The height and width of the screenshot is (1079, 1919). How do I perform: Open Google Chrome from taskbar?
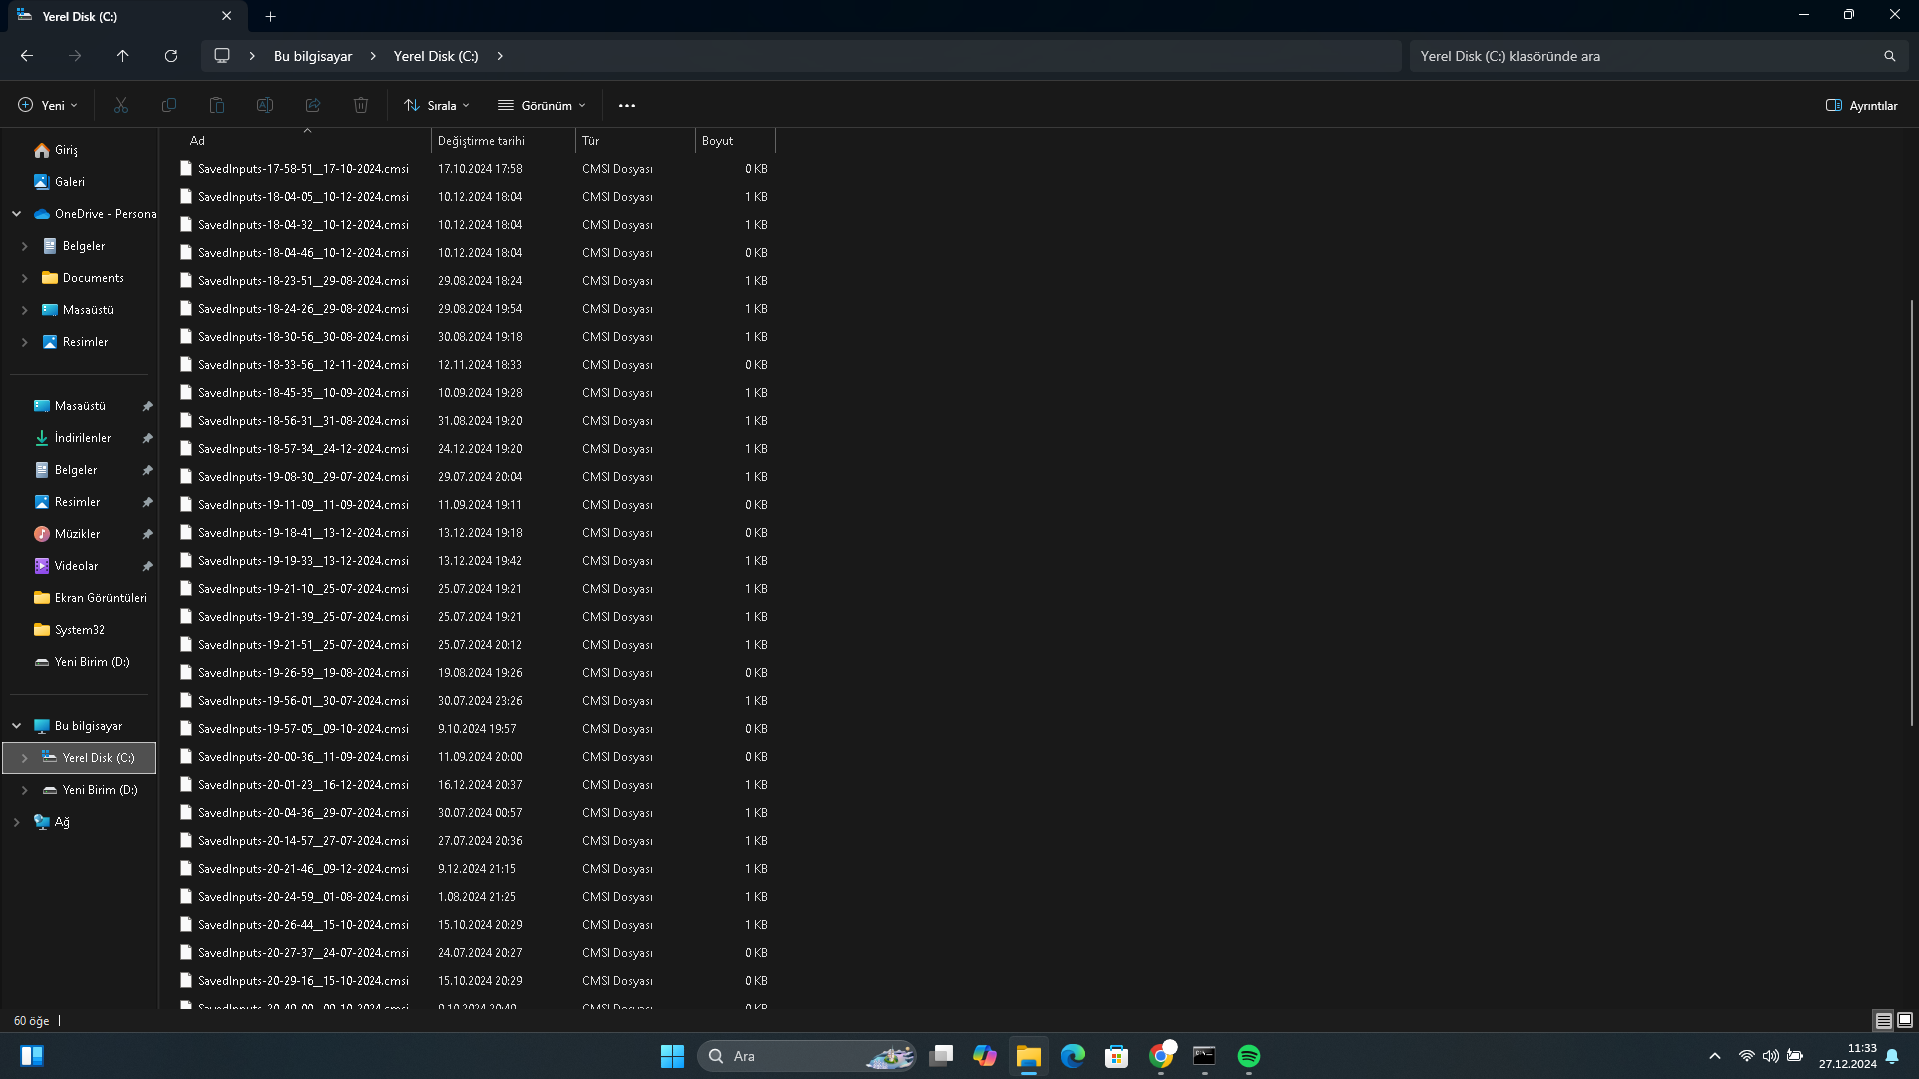coord(1161,1056)
